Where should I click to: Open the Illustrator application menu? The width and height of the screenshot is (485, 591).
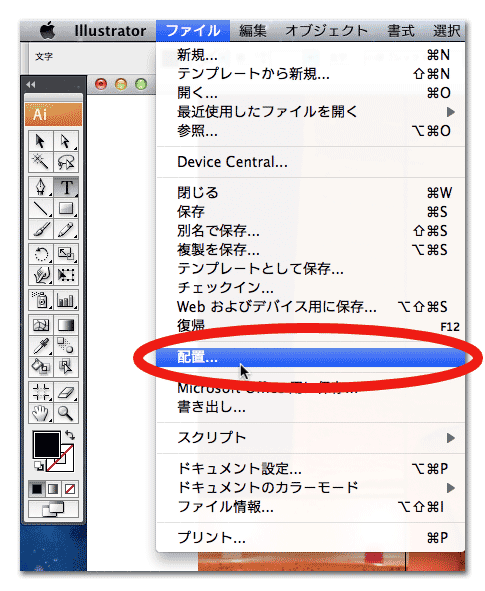tap(110, 31)
